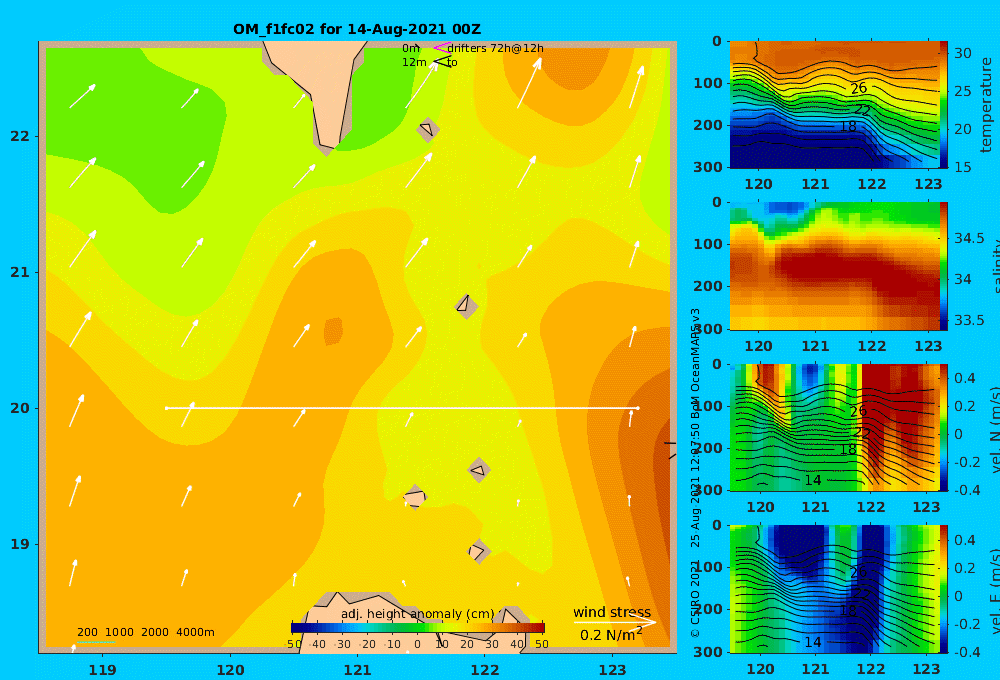
Task: Select the 'drifters 72h@12h' legend text
Action: pyautogui.click(x=496, y=48)
